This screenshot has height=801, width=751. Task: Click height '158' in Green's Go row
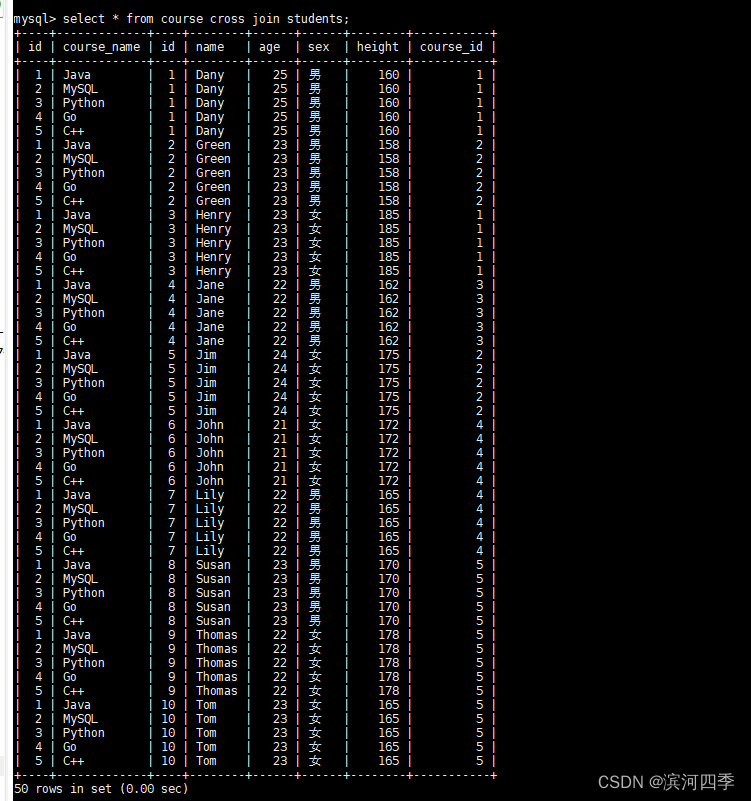389,187
